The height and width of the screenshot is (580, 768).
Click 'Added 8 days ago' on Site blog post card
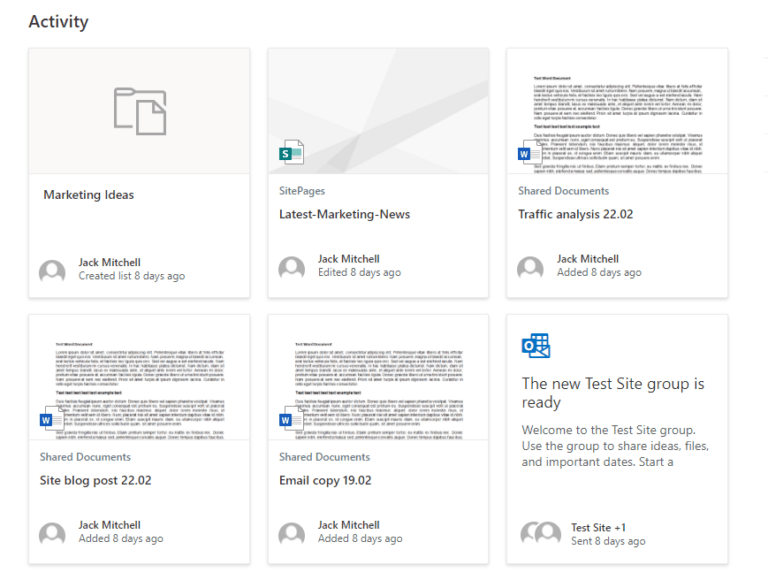pos(121,538)
